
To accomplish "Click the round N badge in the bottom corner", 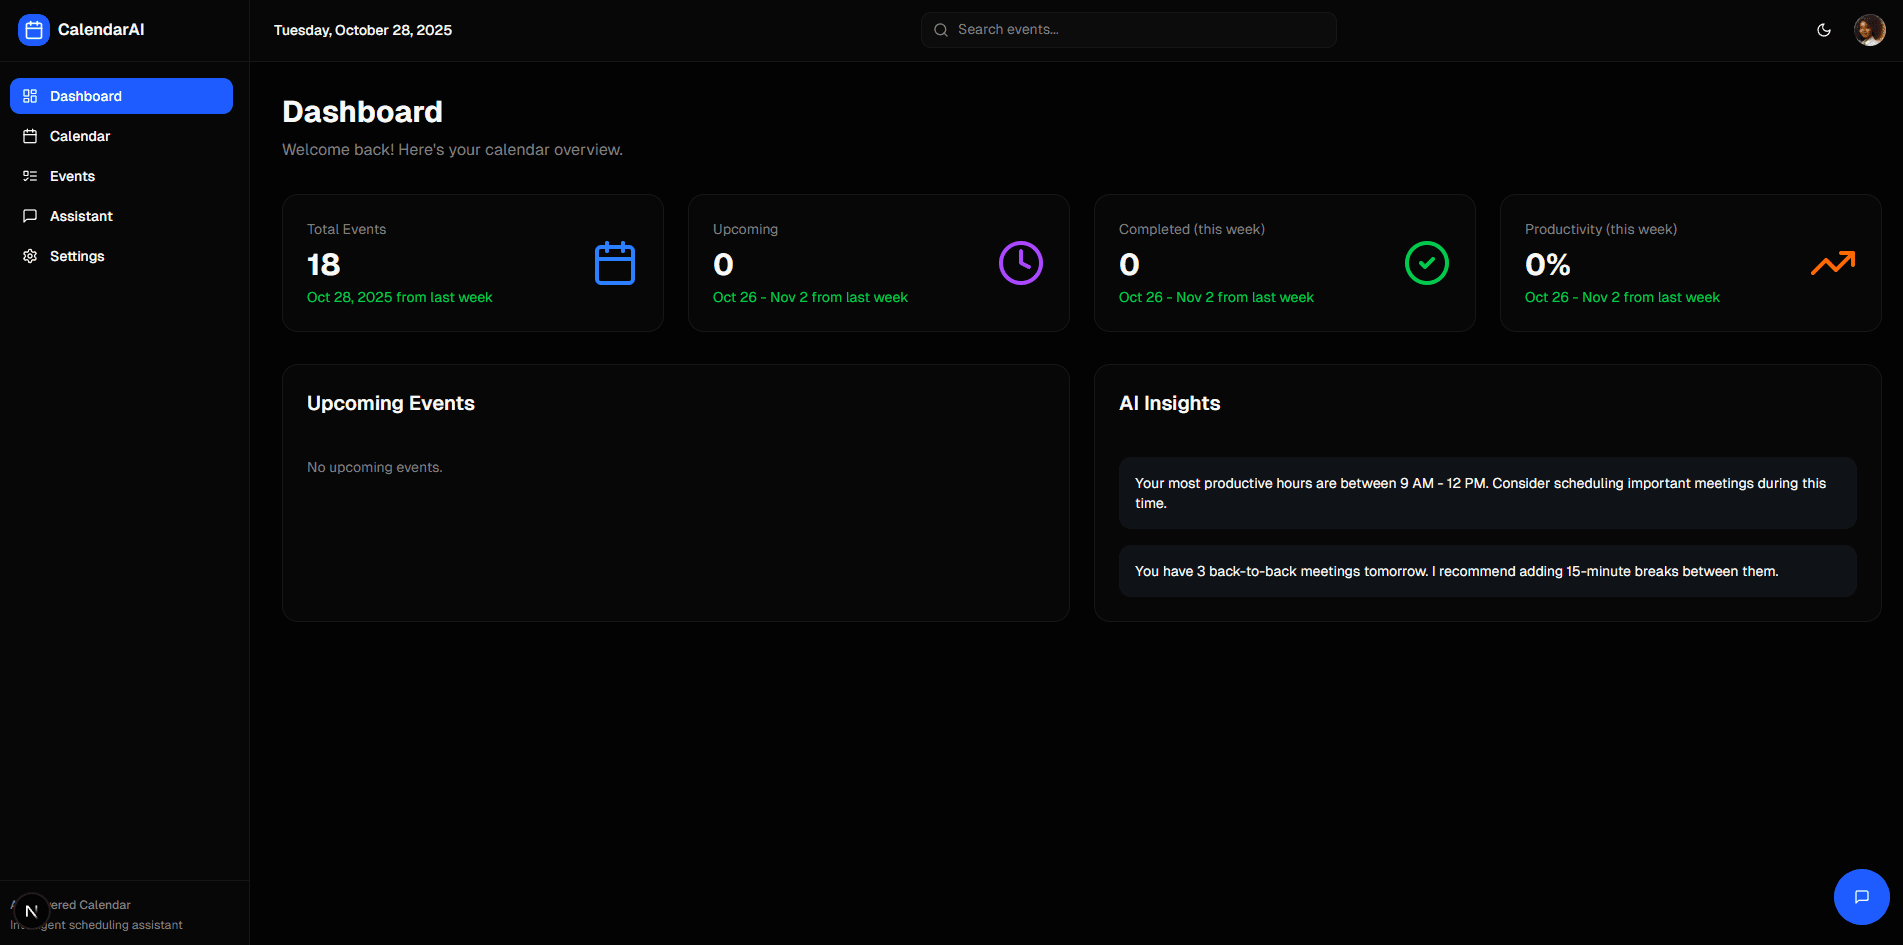I will (x=31, y=911).
